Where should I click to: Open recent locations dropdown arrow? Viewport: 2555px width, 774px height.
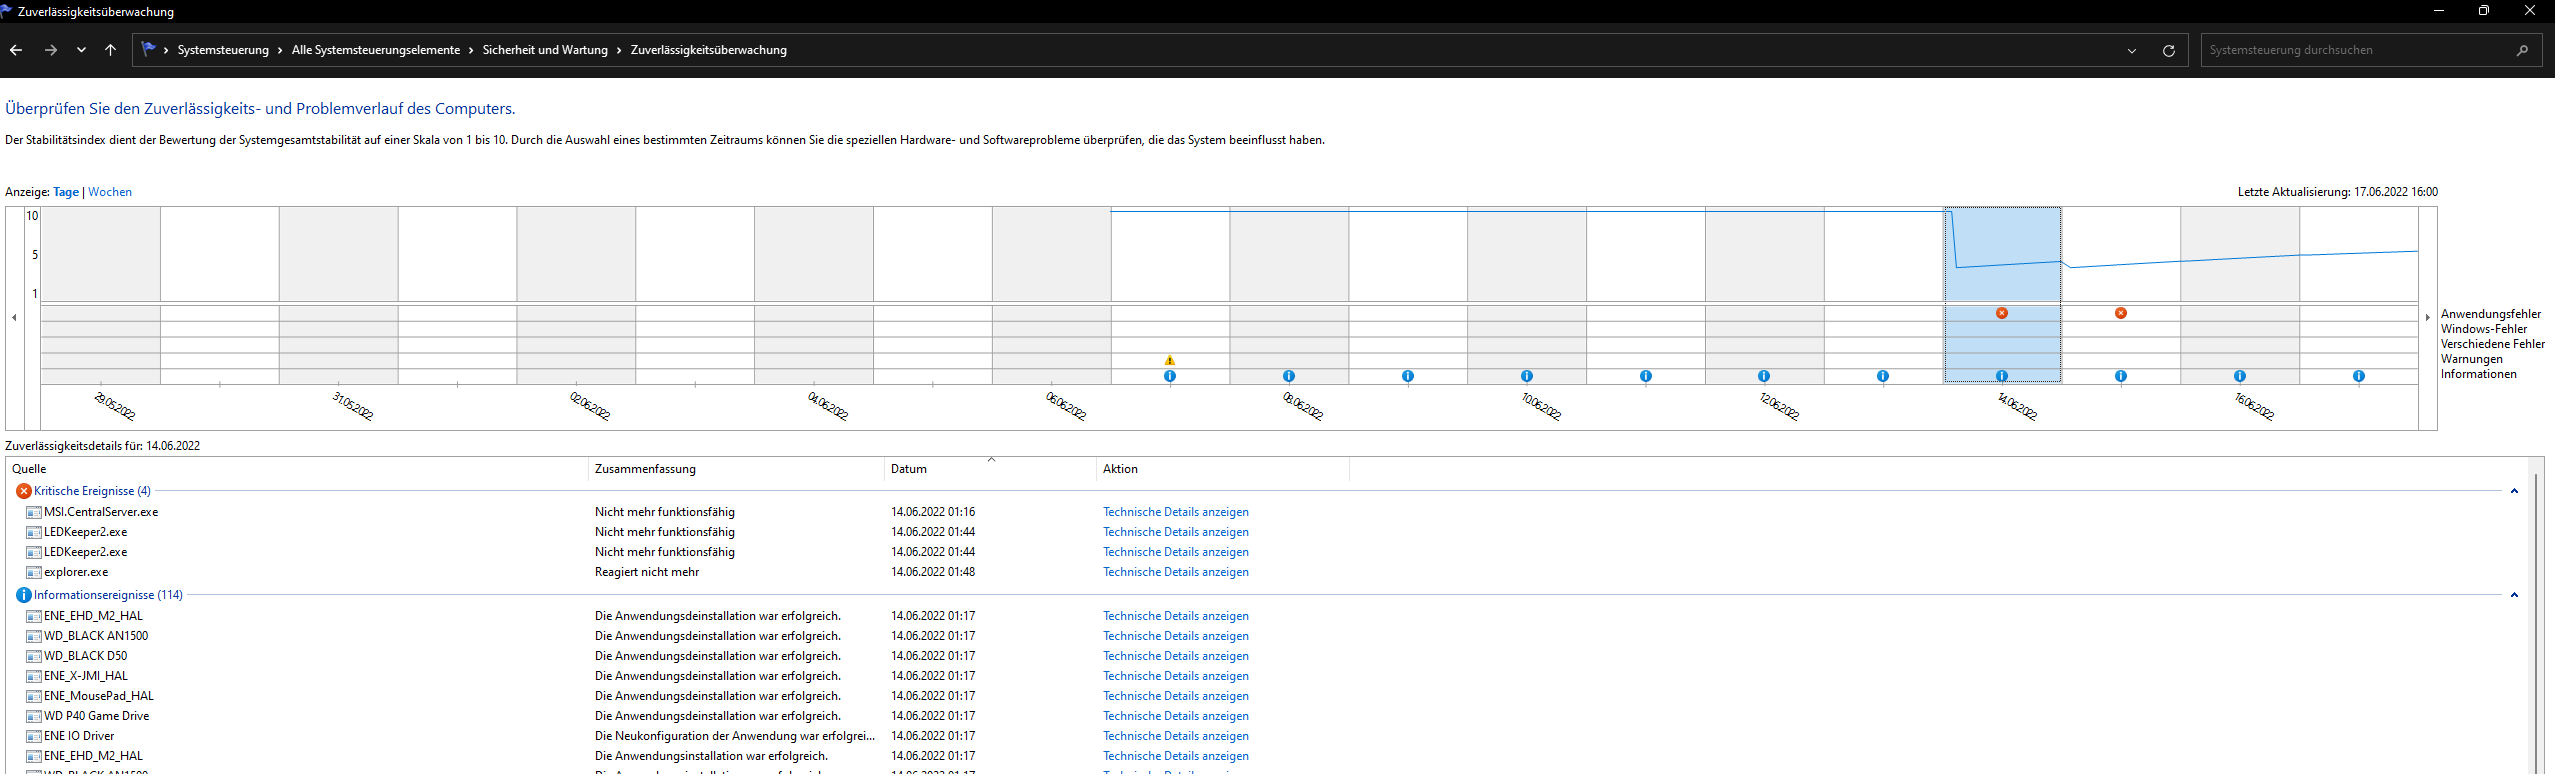81,50
